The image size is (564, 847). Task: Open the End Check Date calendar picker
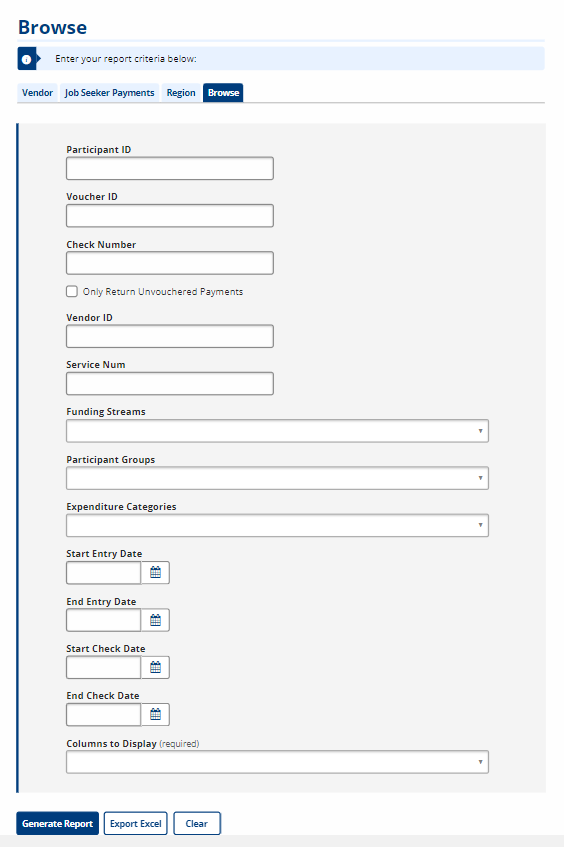click(x=156, y=715)
